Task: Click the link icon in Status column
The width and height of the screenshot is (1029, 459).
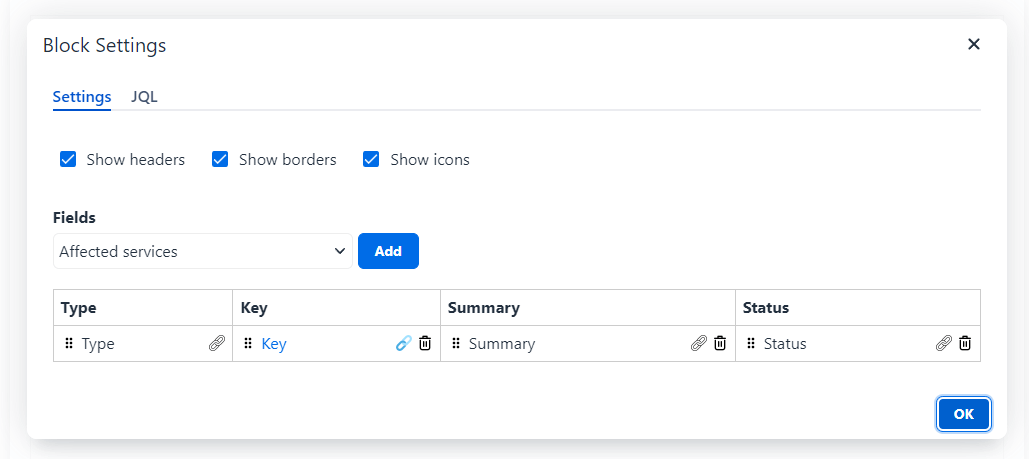Action: [944, 343]
